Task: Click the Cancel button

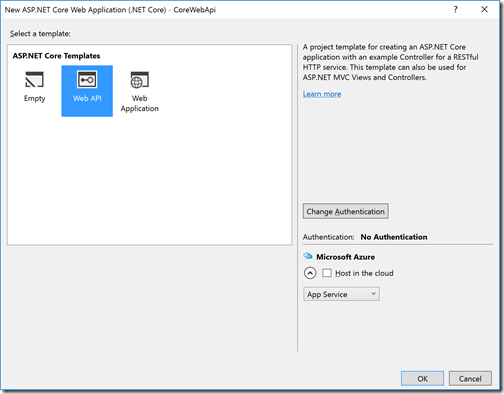Action: (x=470, y=379)
